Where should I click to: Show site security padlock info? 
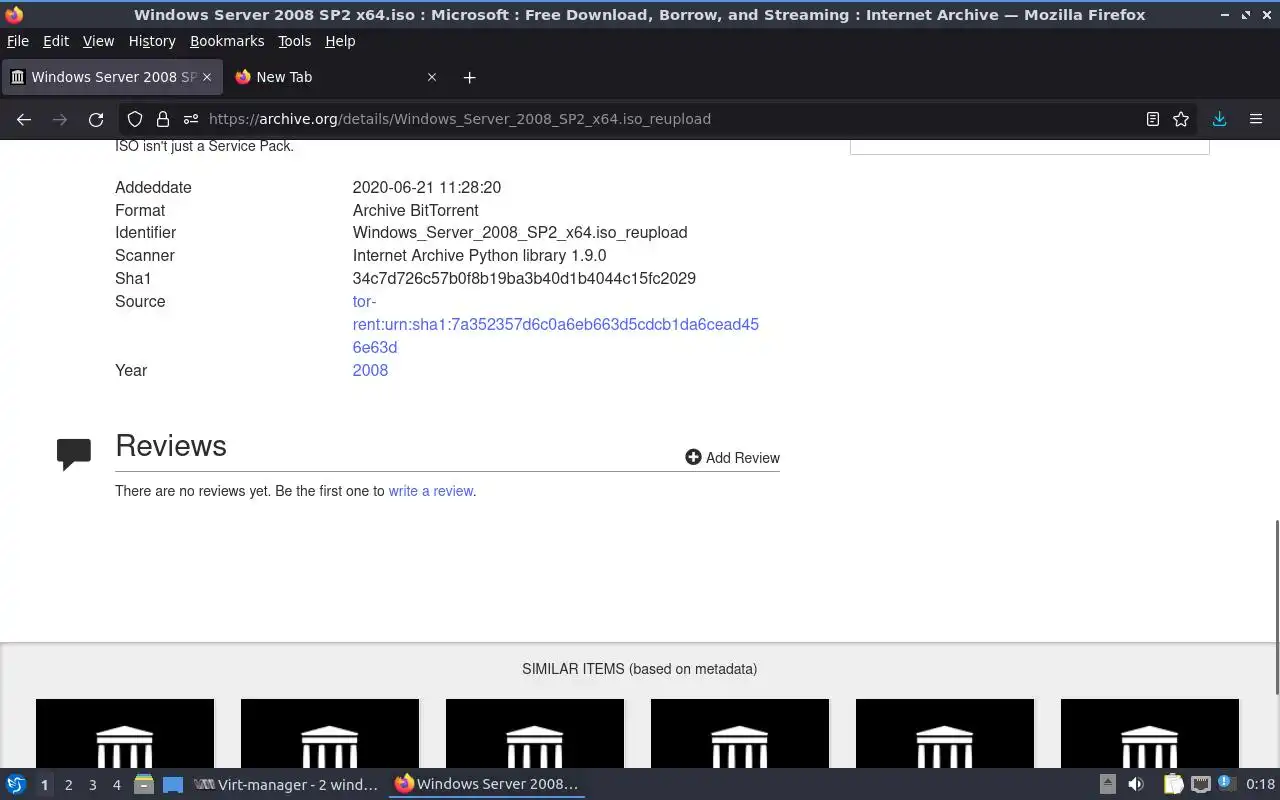coord(163,119)
